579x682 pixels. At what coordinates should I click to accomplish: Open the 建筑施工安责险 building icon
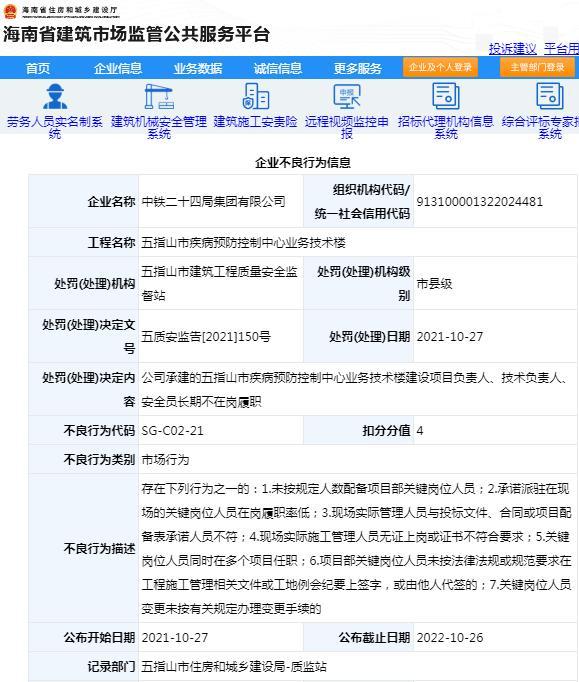[256, 96]
